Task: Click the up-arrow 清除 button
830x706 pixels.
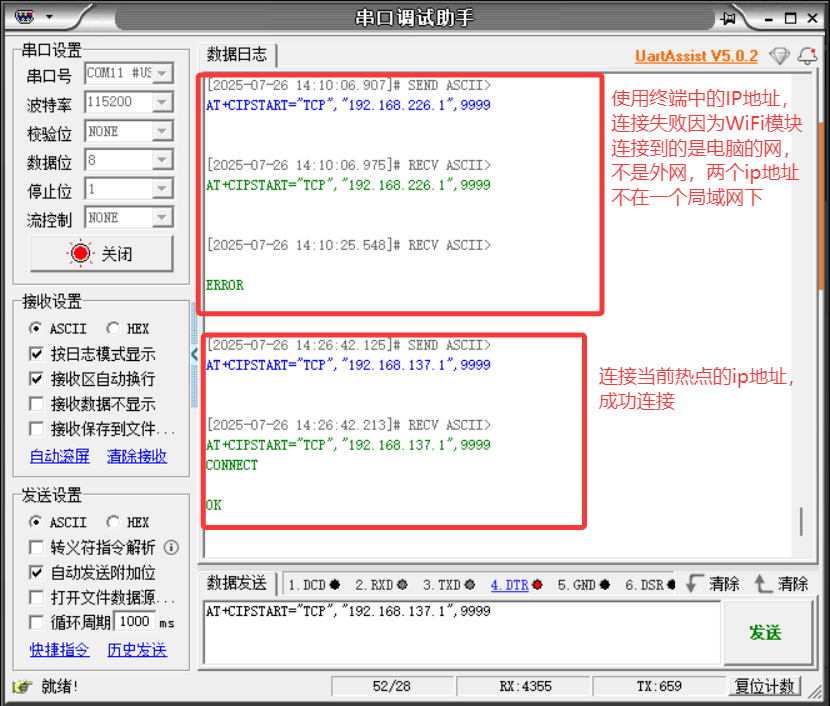Action: point(782,584)
